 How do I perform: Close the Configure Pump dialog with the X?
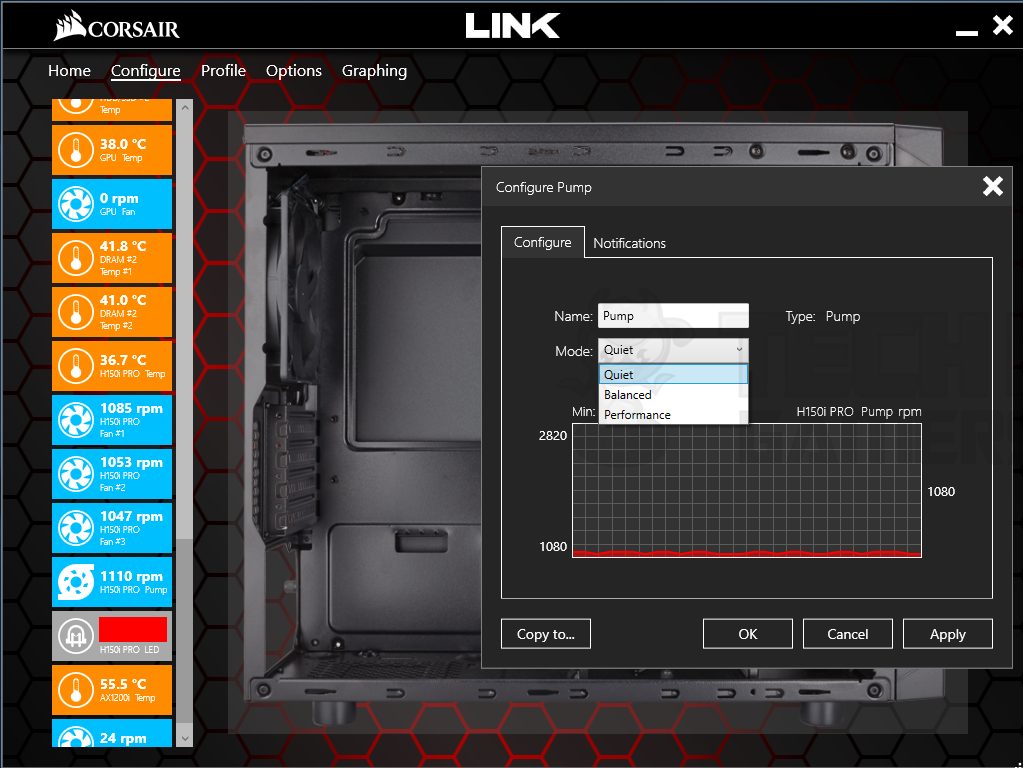click(x=992, y=187)
